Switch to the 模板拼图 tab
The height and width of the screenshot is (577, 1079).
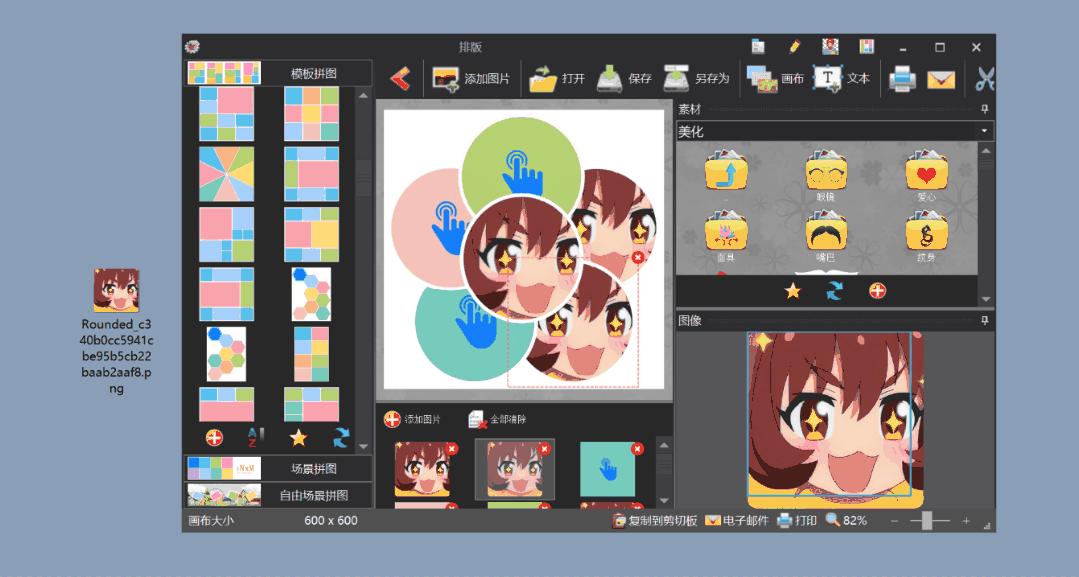pos(278,73)
